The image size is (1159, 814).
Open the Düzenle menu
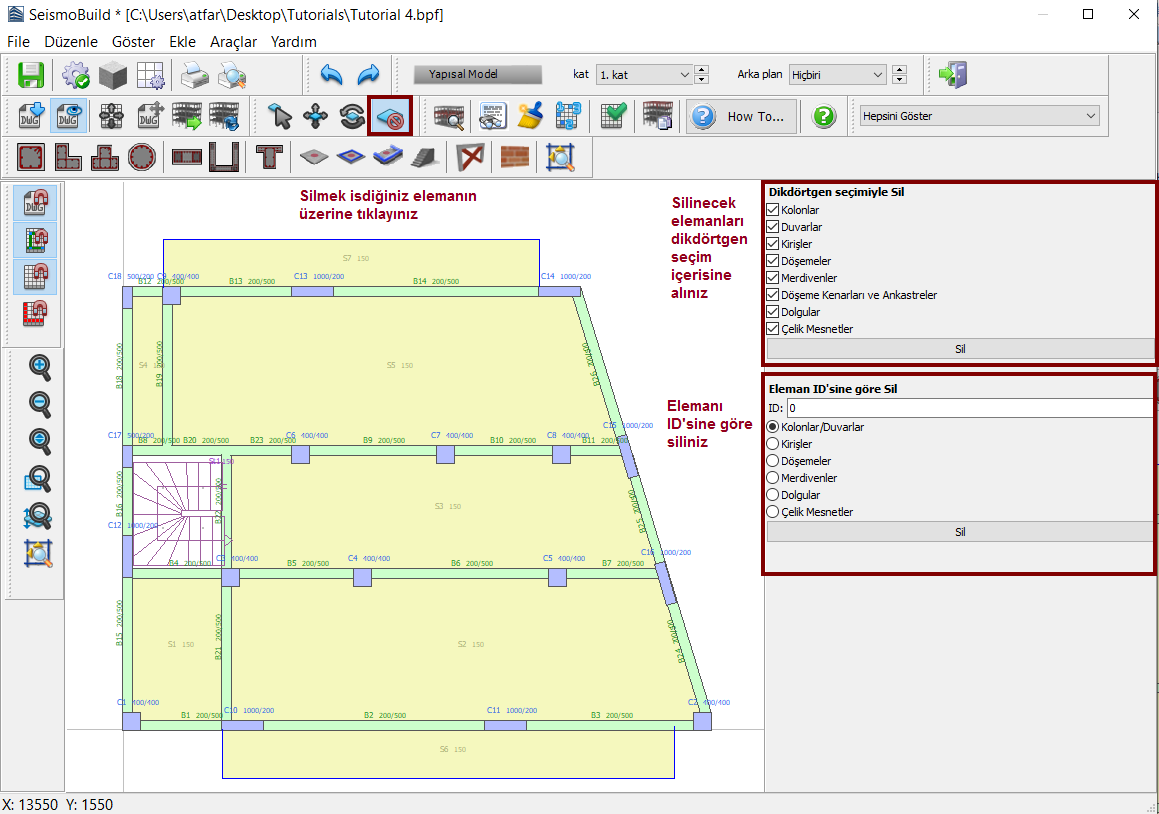pyautogui.click(x=71, y=42)
